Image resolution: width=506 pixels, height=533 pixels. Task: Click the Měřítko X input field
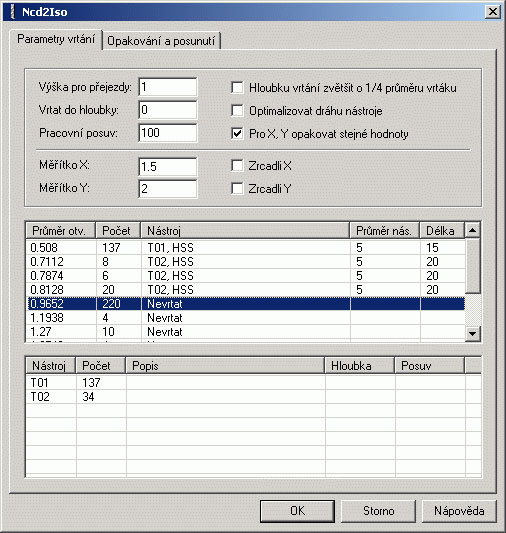tap(168, 167)
